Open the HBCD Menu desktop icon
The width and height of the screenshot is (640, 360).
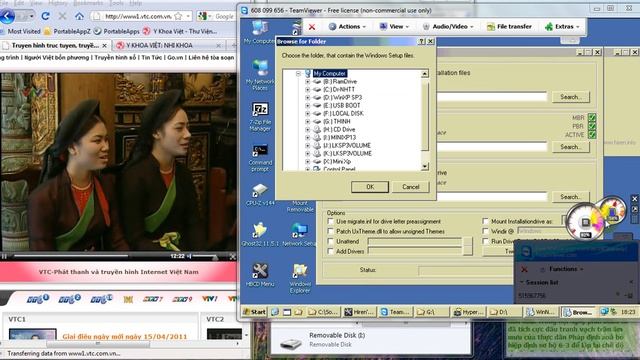[x=260, y=275]
